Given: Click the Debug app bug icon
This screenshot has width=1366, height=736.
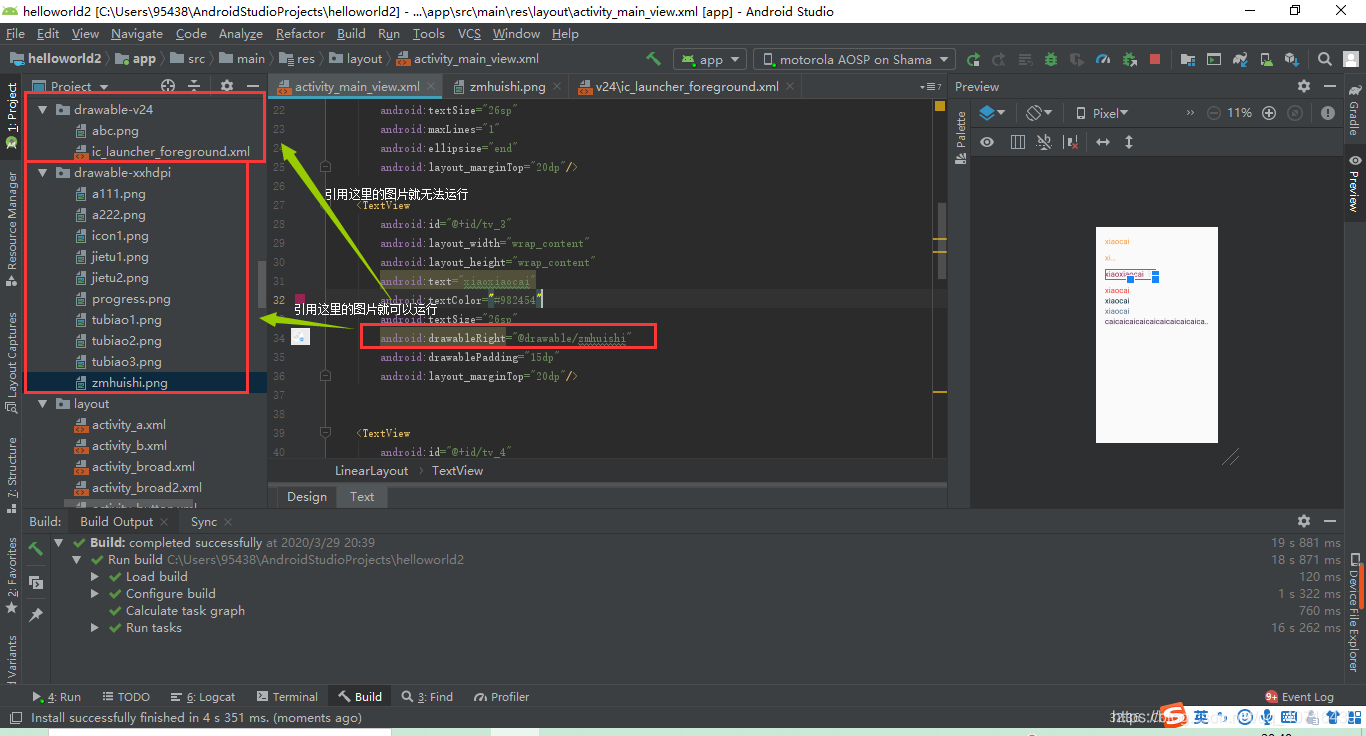Looking at the screenshot, I should (x=1051, y=59).
